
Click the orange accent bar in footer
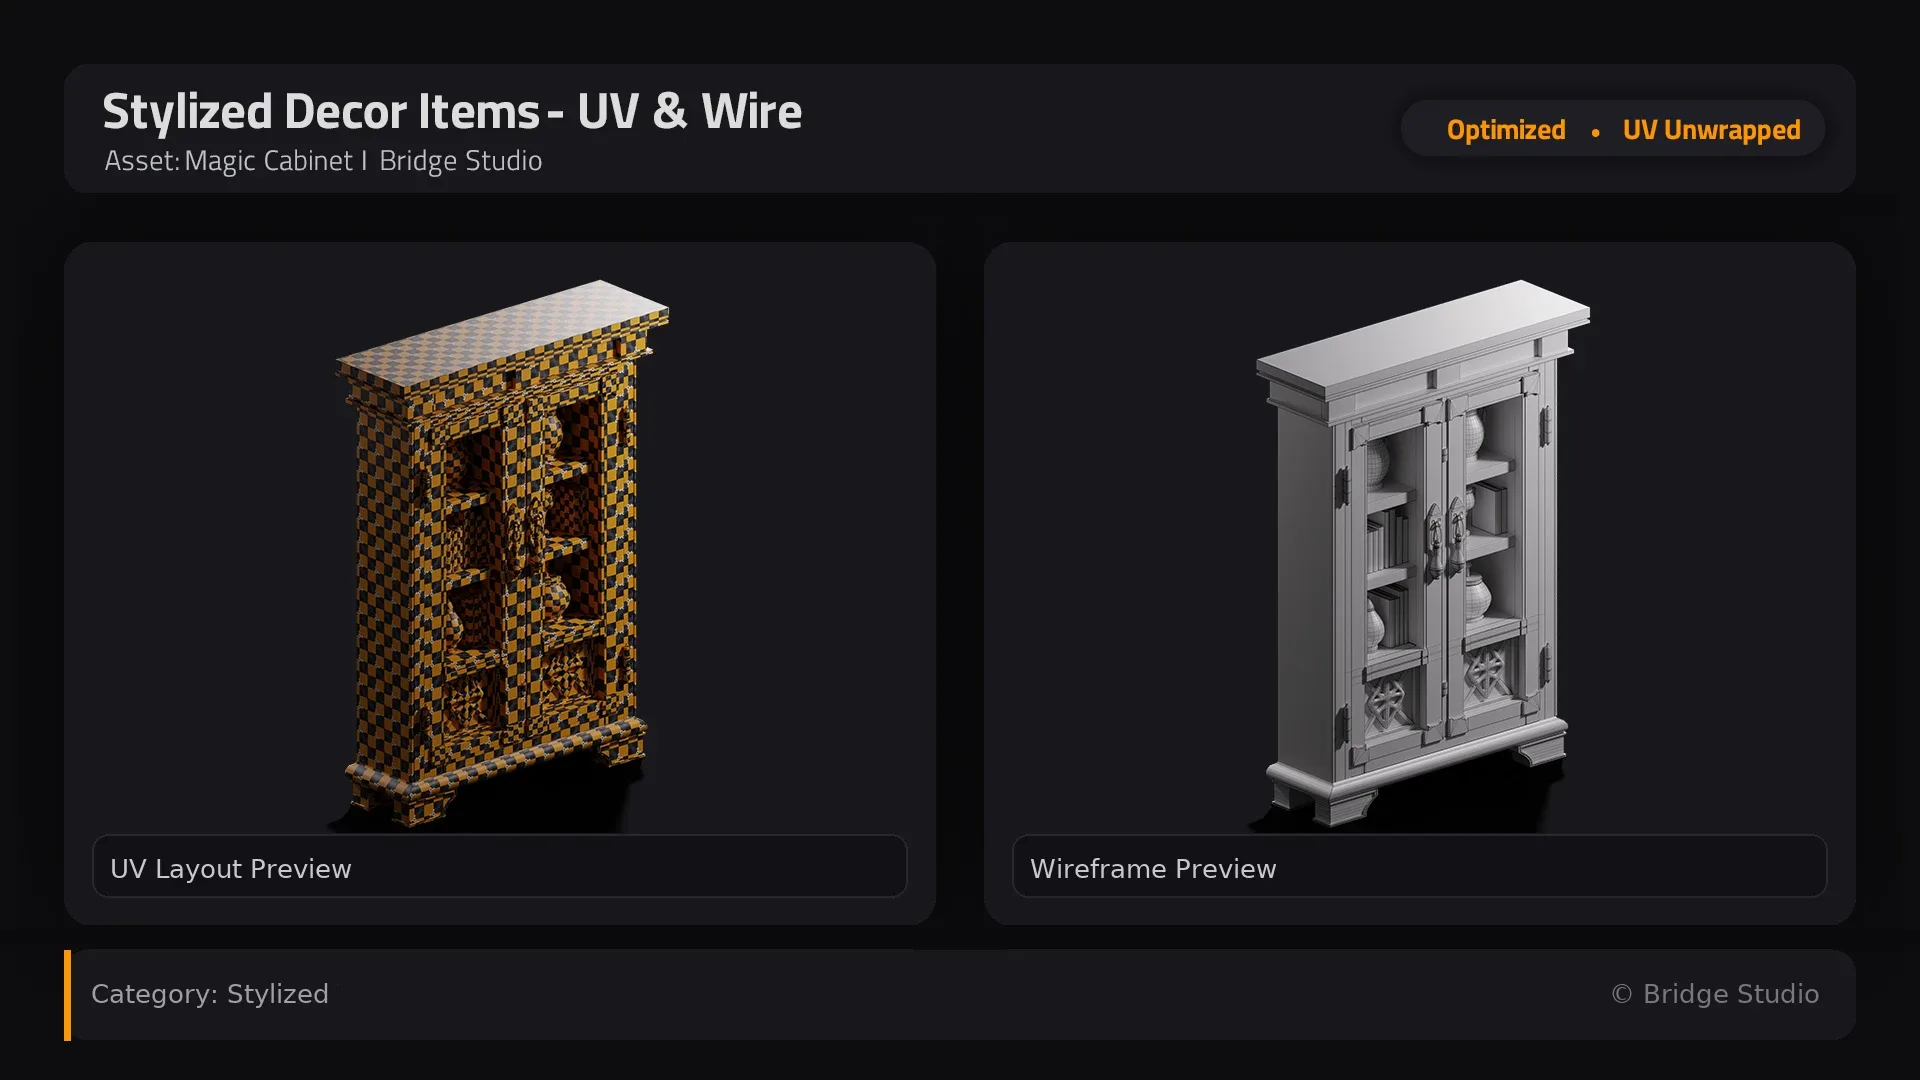(x=67, y=995)
